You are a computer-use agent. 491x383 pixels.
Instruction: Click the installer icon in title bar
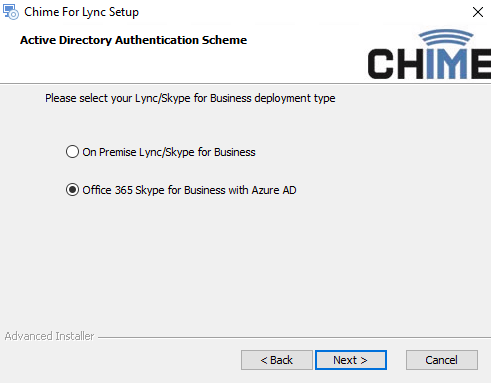11,12
